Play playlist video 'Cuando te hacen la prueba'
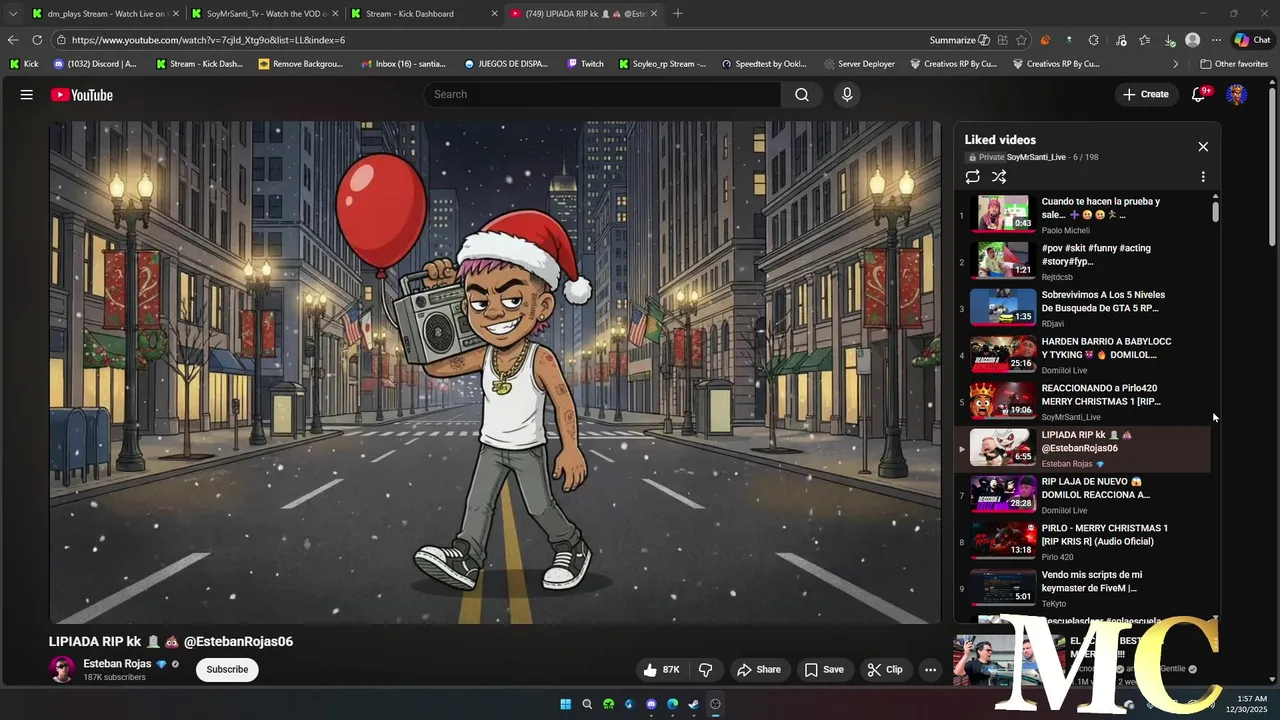 [x=1083, y=215]
